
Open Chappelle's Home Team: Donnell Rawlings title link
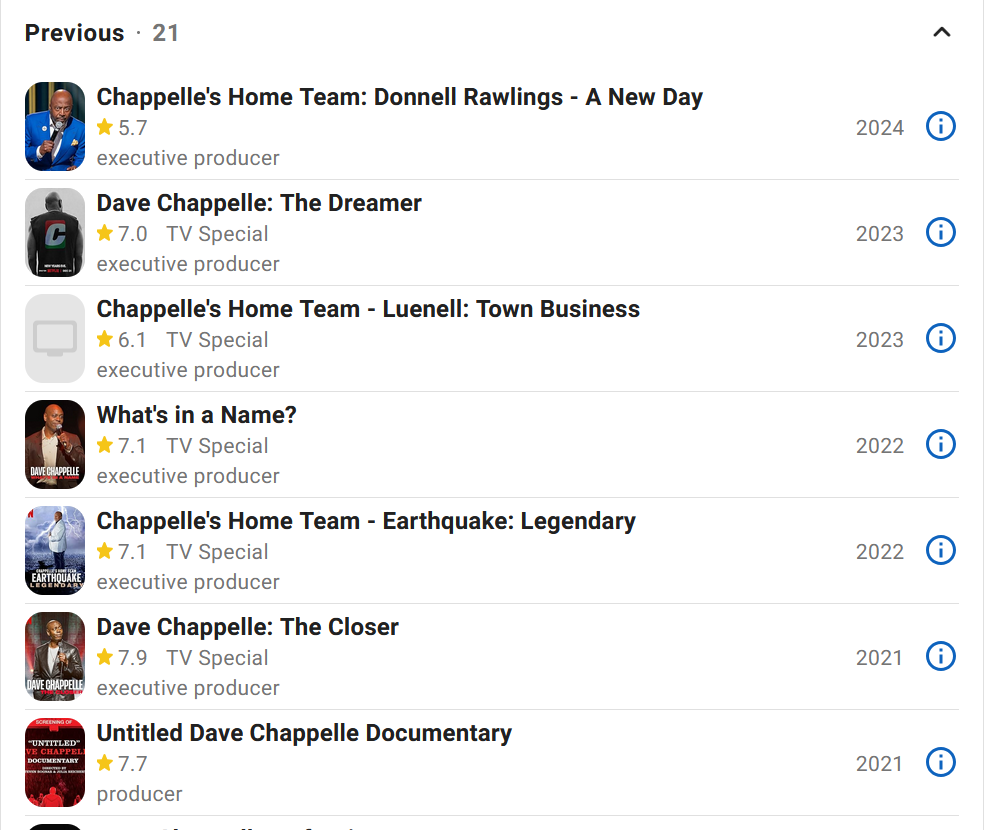(399, 97)
